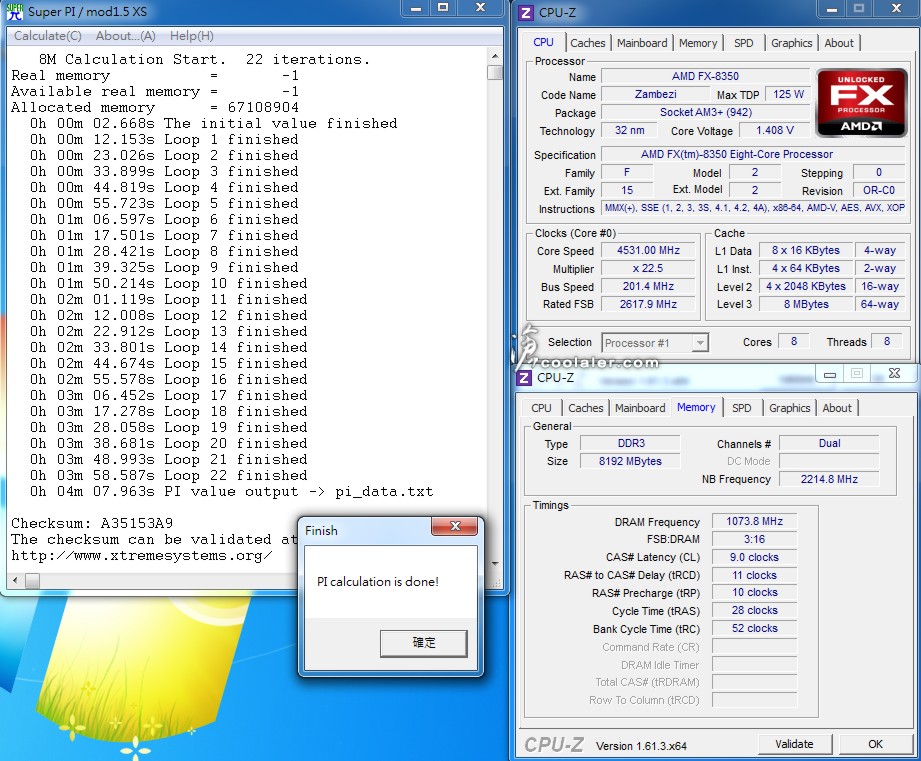Open the Help(H) menu in Super PI

pyautogui.click(x=191, y=36)
